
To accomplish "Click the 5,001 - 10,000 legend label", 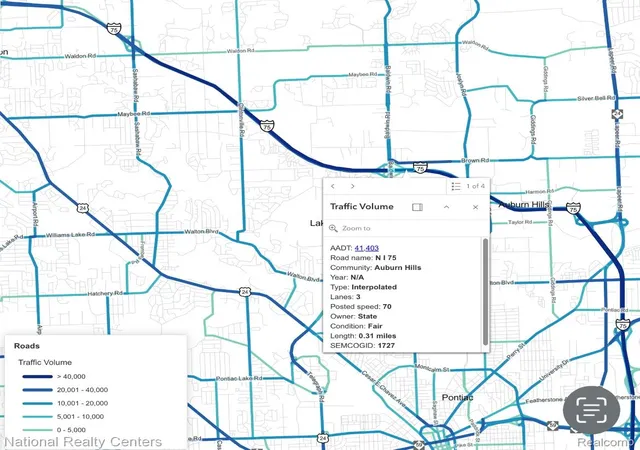I will point(80,417).
